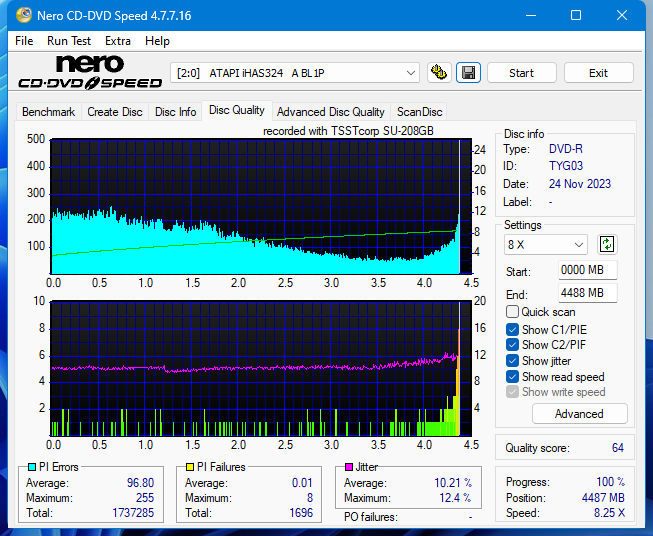The height and width of the screenshot is (536, 653).
Task: Click the grayed Show write speed checkbox
Action: coord(512,392)
